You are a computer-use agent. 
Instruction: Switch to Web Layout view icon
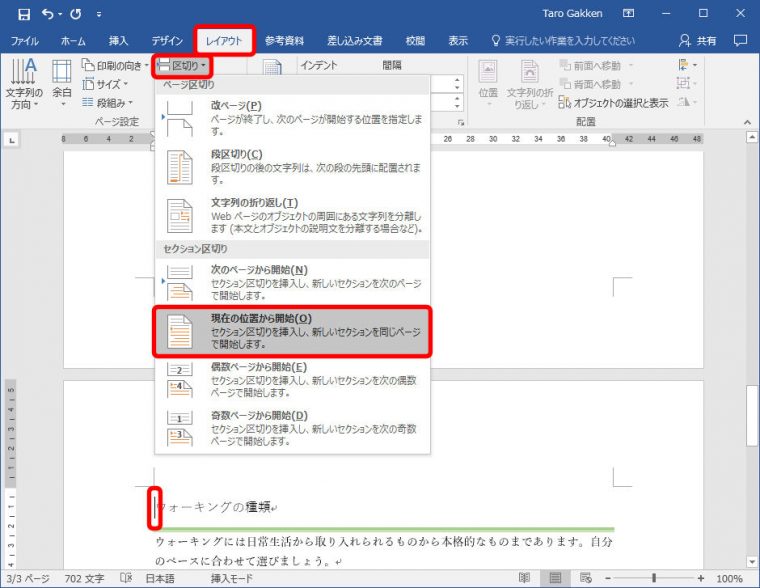586,578
